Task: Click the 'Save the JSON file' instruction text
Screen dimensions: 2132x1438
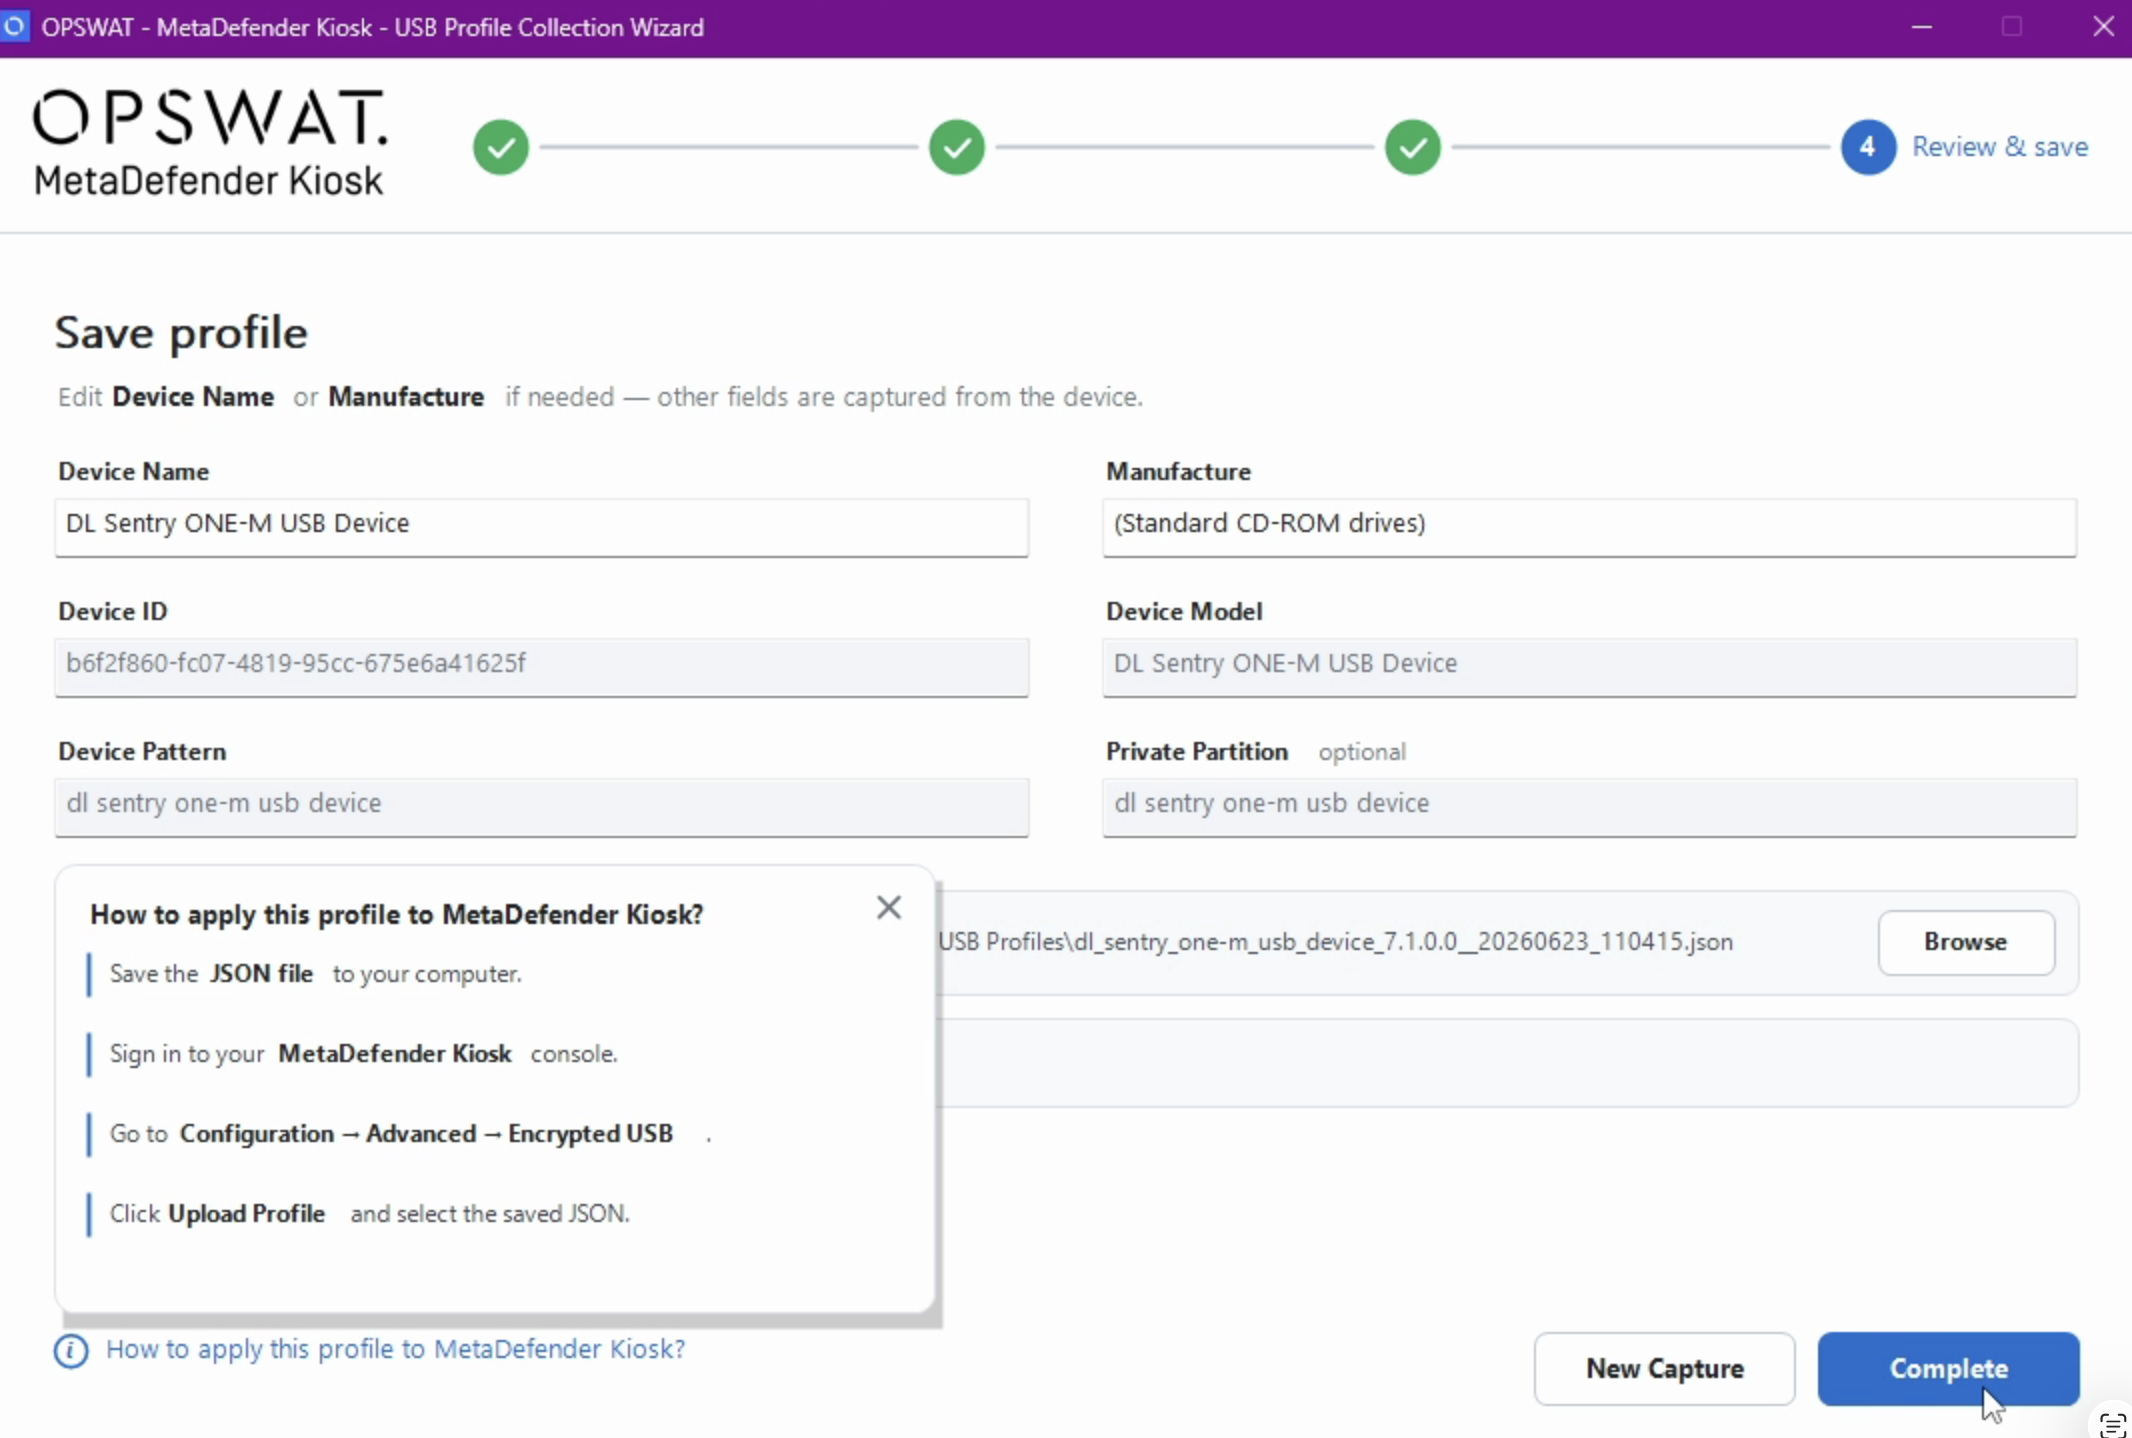Action: pos(316,974)
